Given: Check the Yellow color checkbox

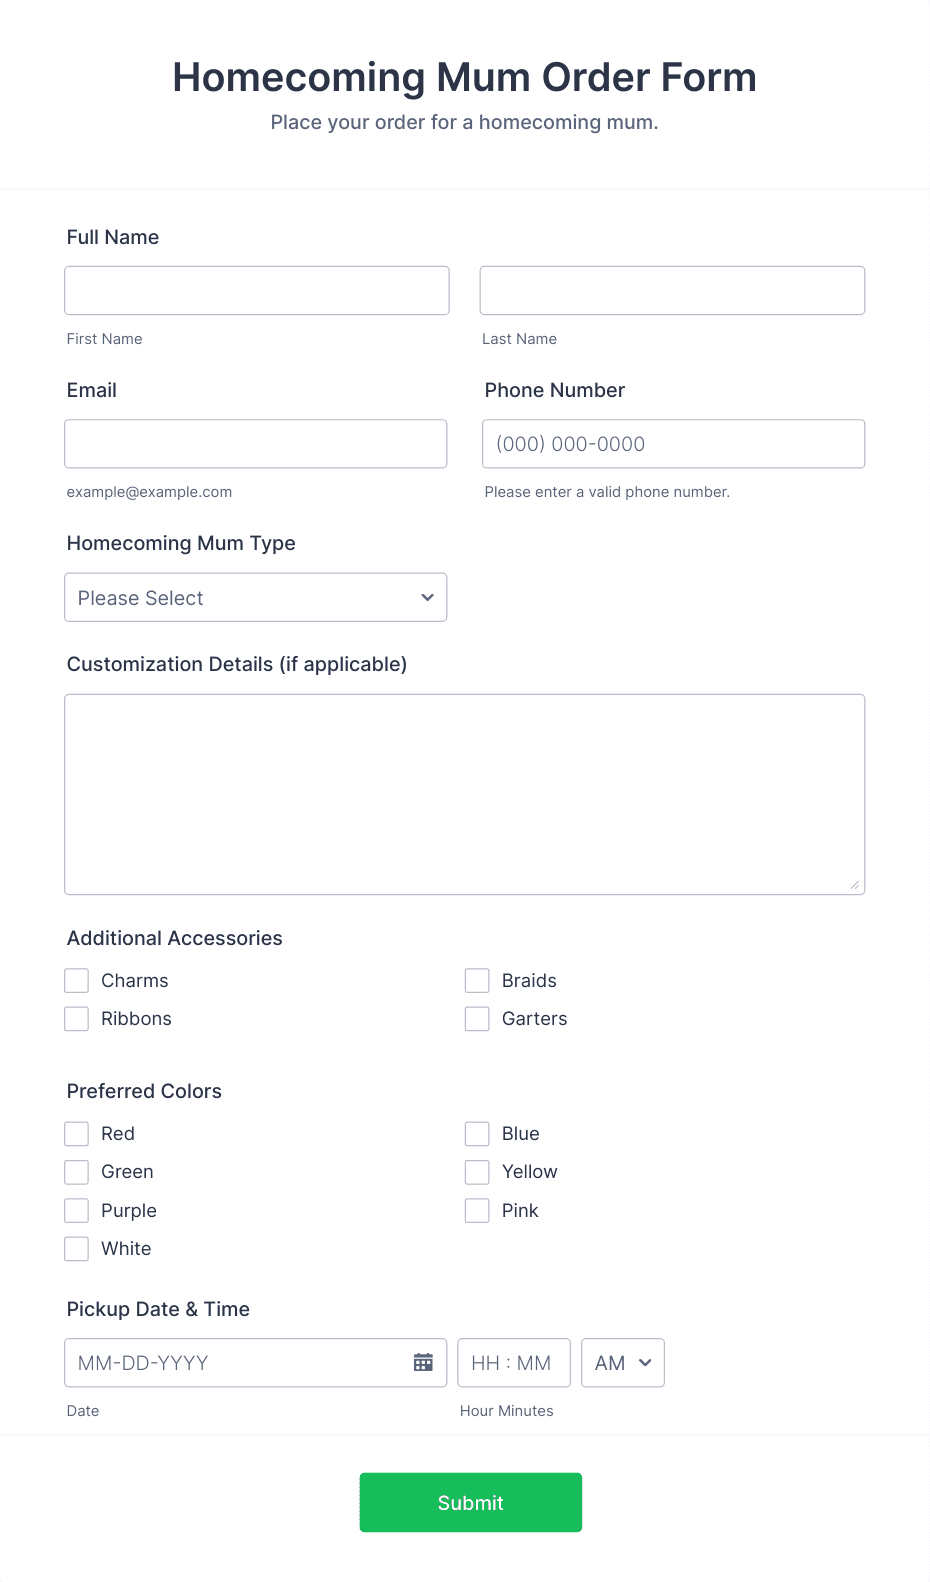Looking at the screenshot, I should coord(477,1171).
